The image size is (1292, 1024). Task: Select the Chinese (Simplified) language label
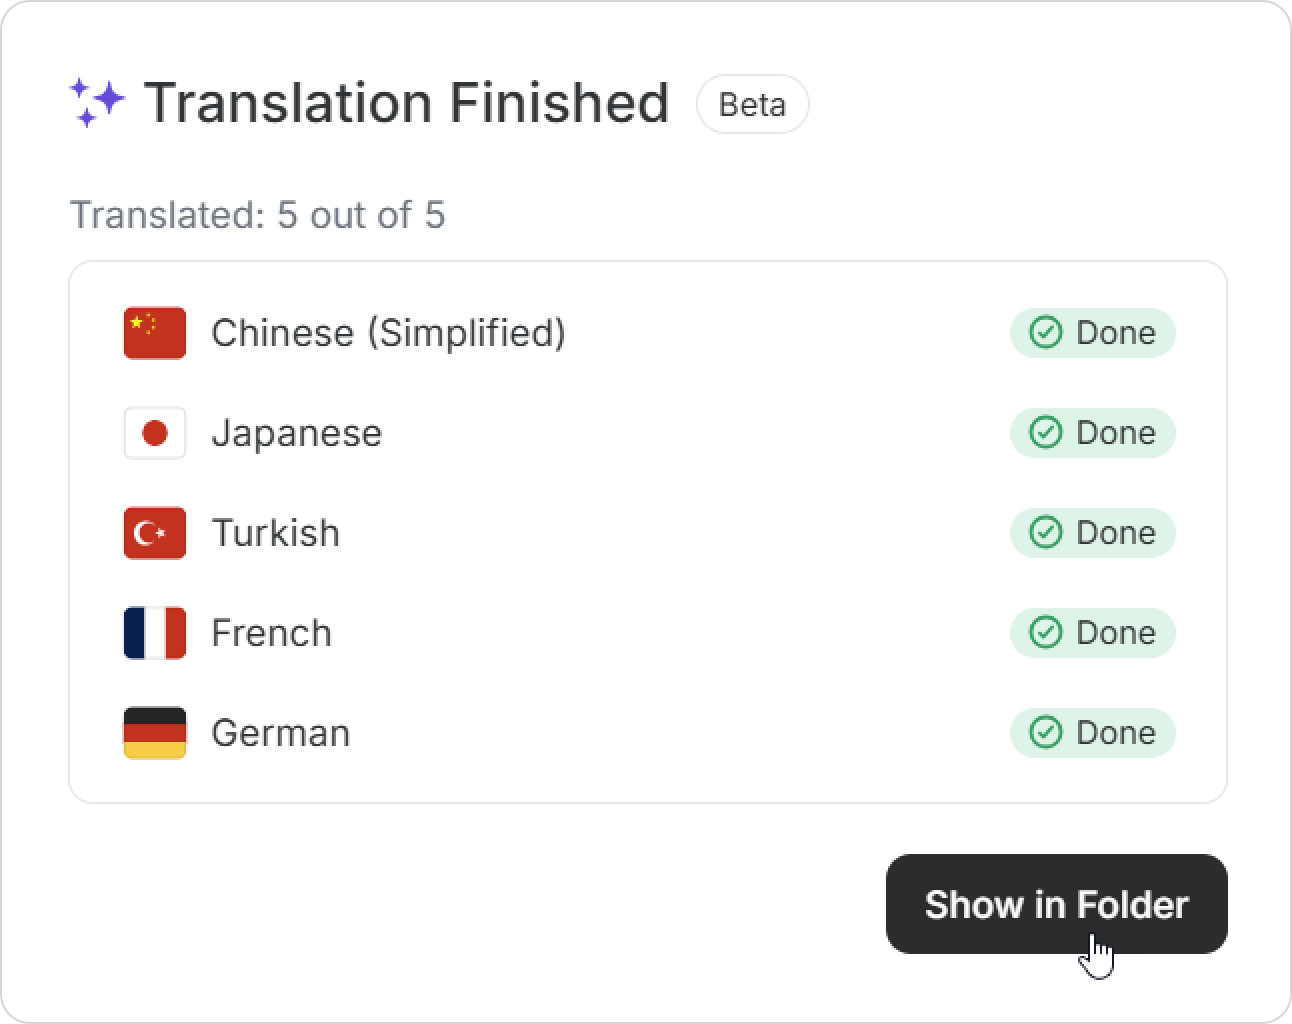pyautogui.click(x=388, y=333)
